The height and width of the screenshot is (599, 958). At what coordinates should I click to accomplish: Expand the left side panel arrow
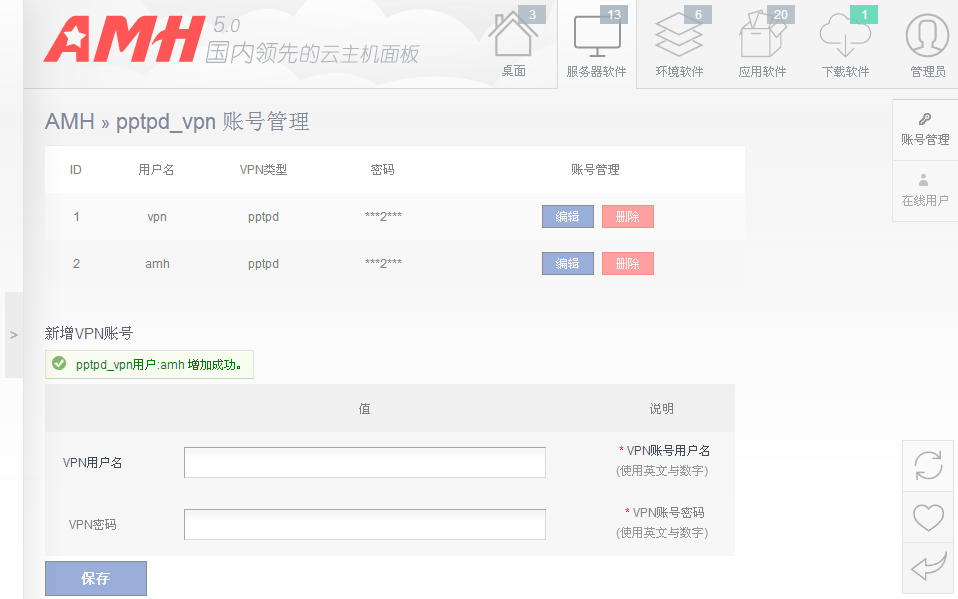(x=14, y=335)
